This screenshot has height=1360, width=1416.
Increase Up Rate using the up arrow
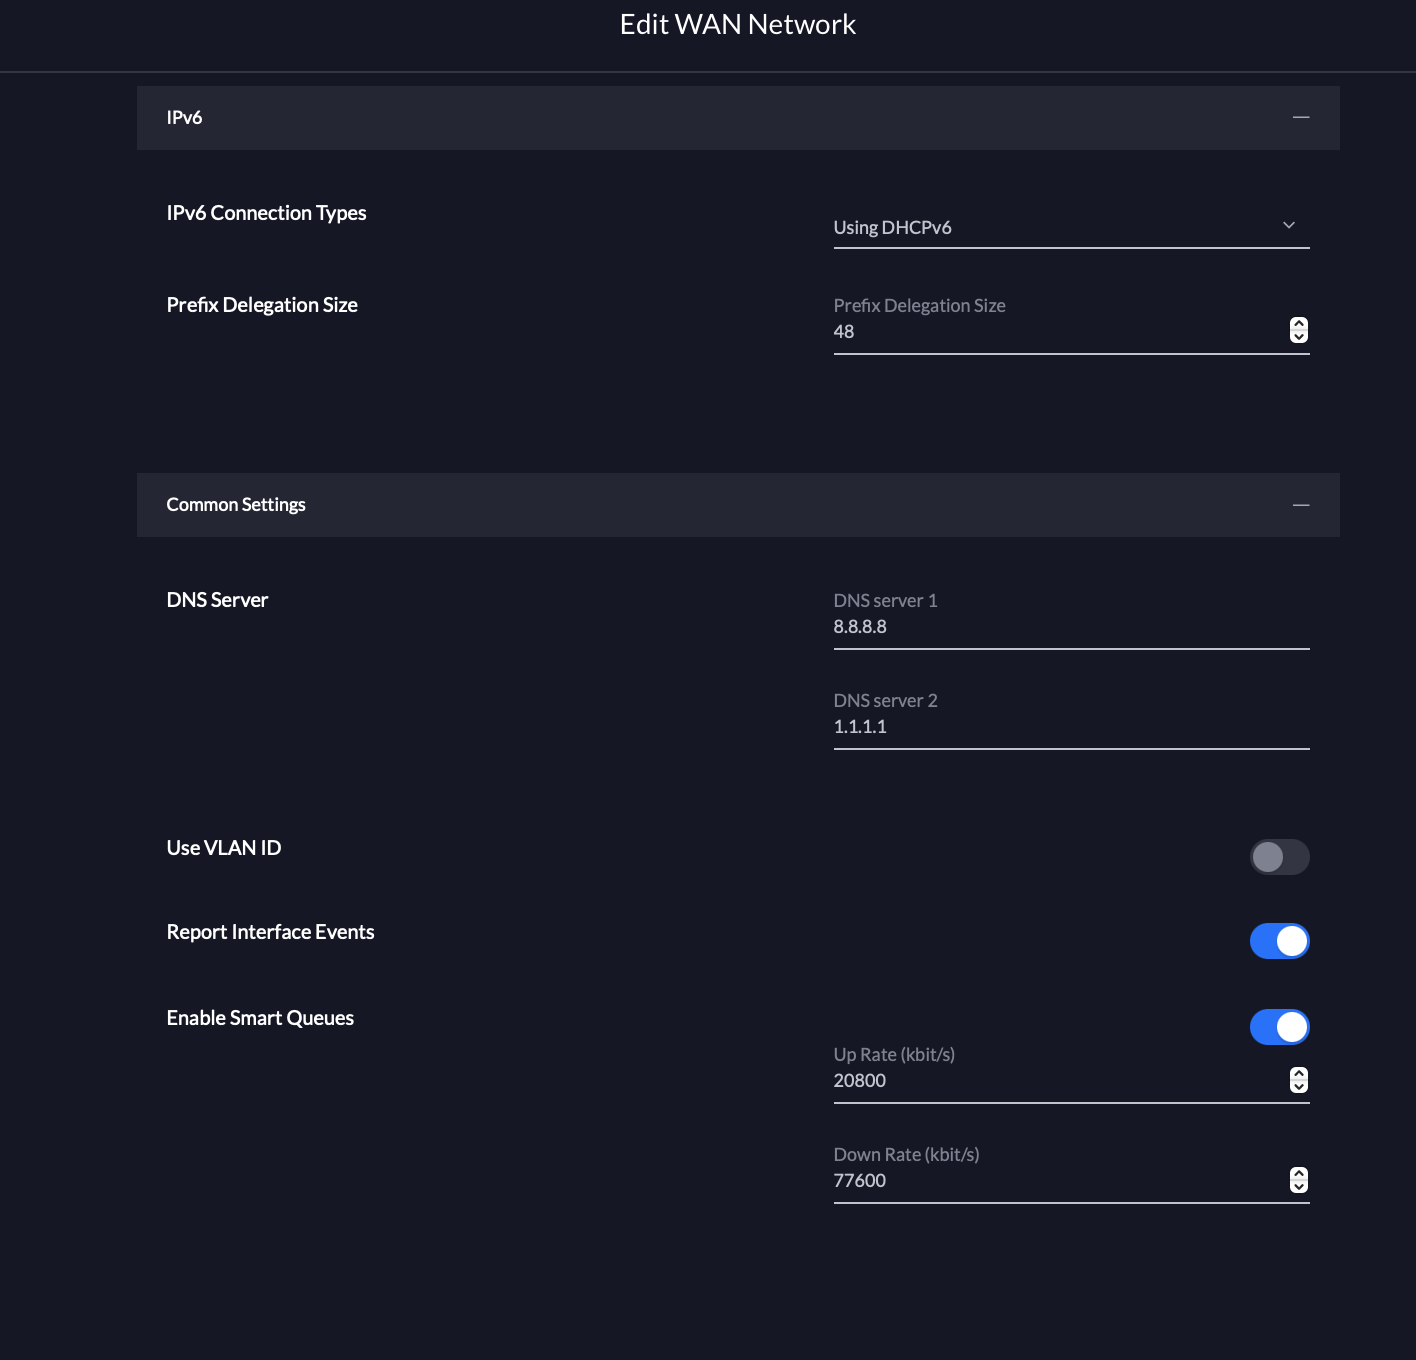coord(1299,1074)
